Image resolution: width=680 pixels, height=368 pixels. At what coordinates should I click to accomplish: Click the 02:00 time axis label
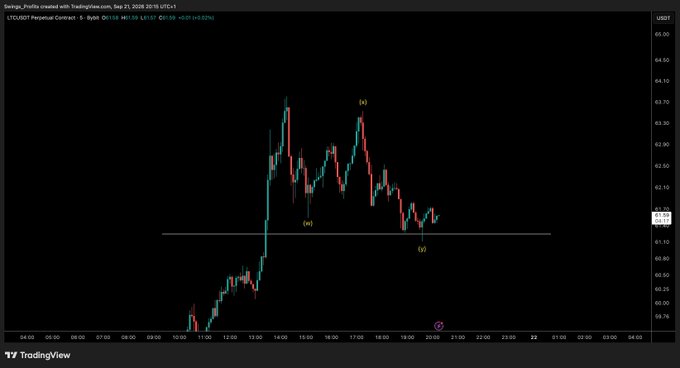click(x=585, y=337)
